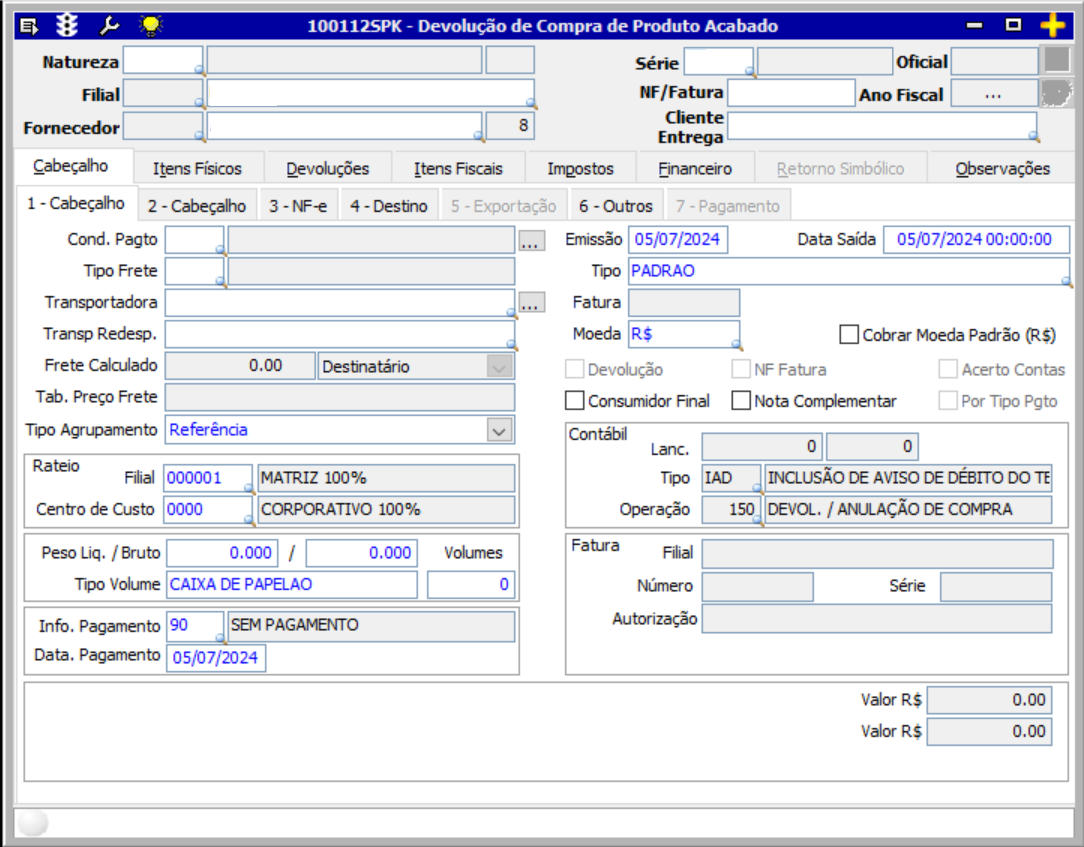Click the Ano Fiscal ellipsis button
The image size is (1084, 847).
tap(993, 95)
